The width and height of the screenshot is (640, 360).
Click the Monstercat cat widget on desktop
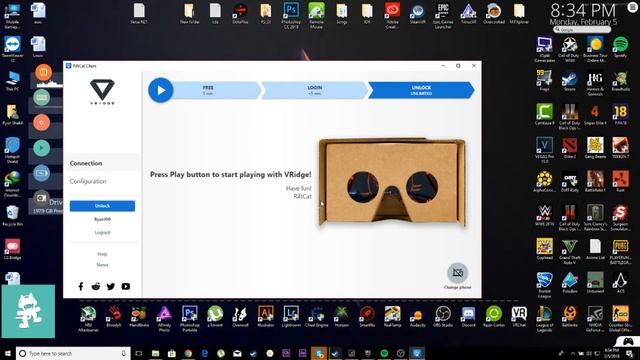[x=28, y=311]
